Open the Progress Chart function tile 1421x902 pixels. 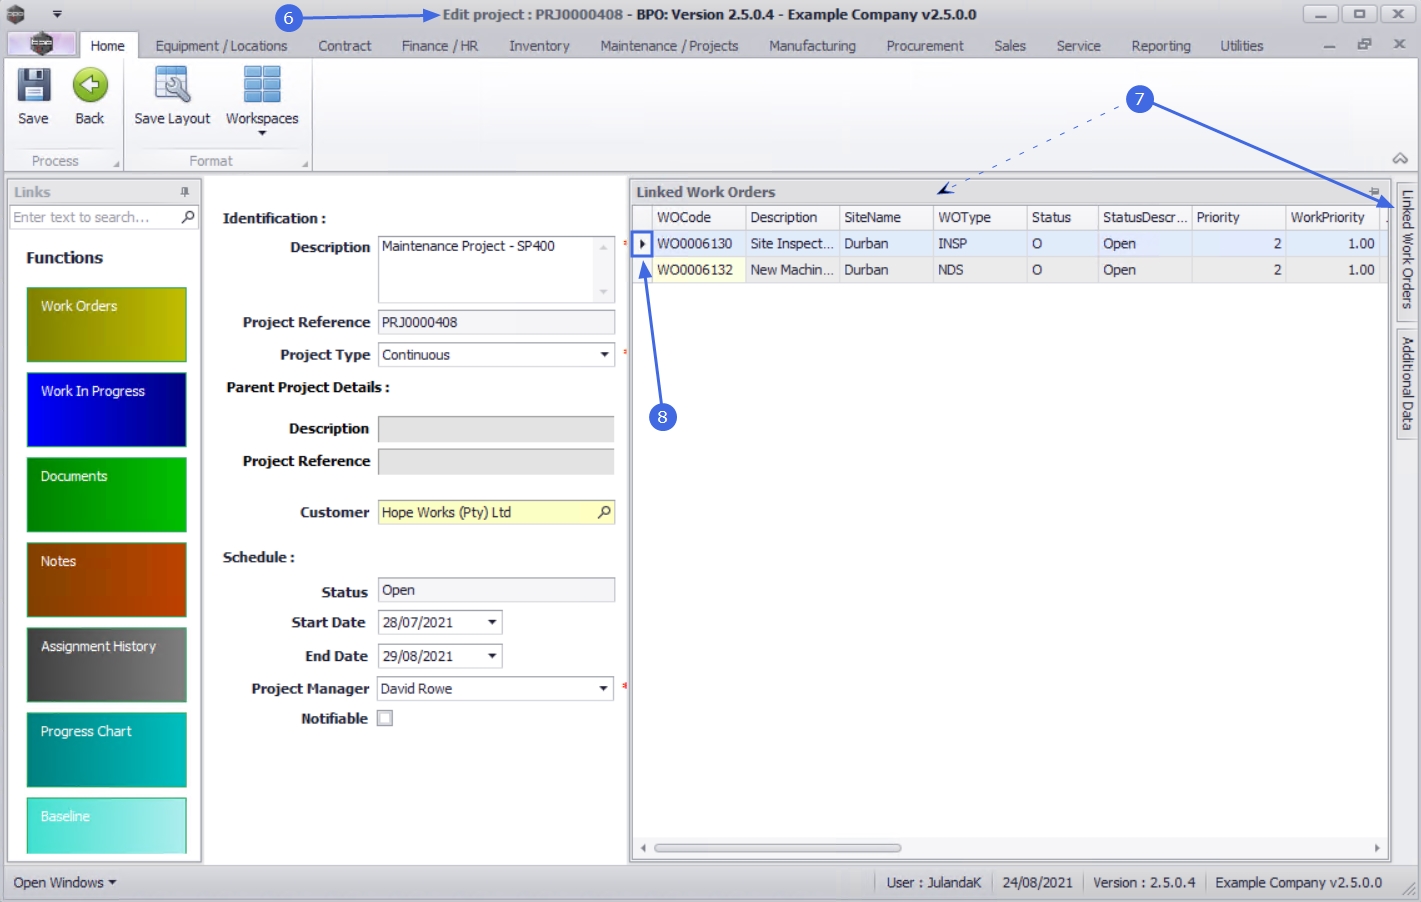point(106,749)
